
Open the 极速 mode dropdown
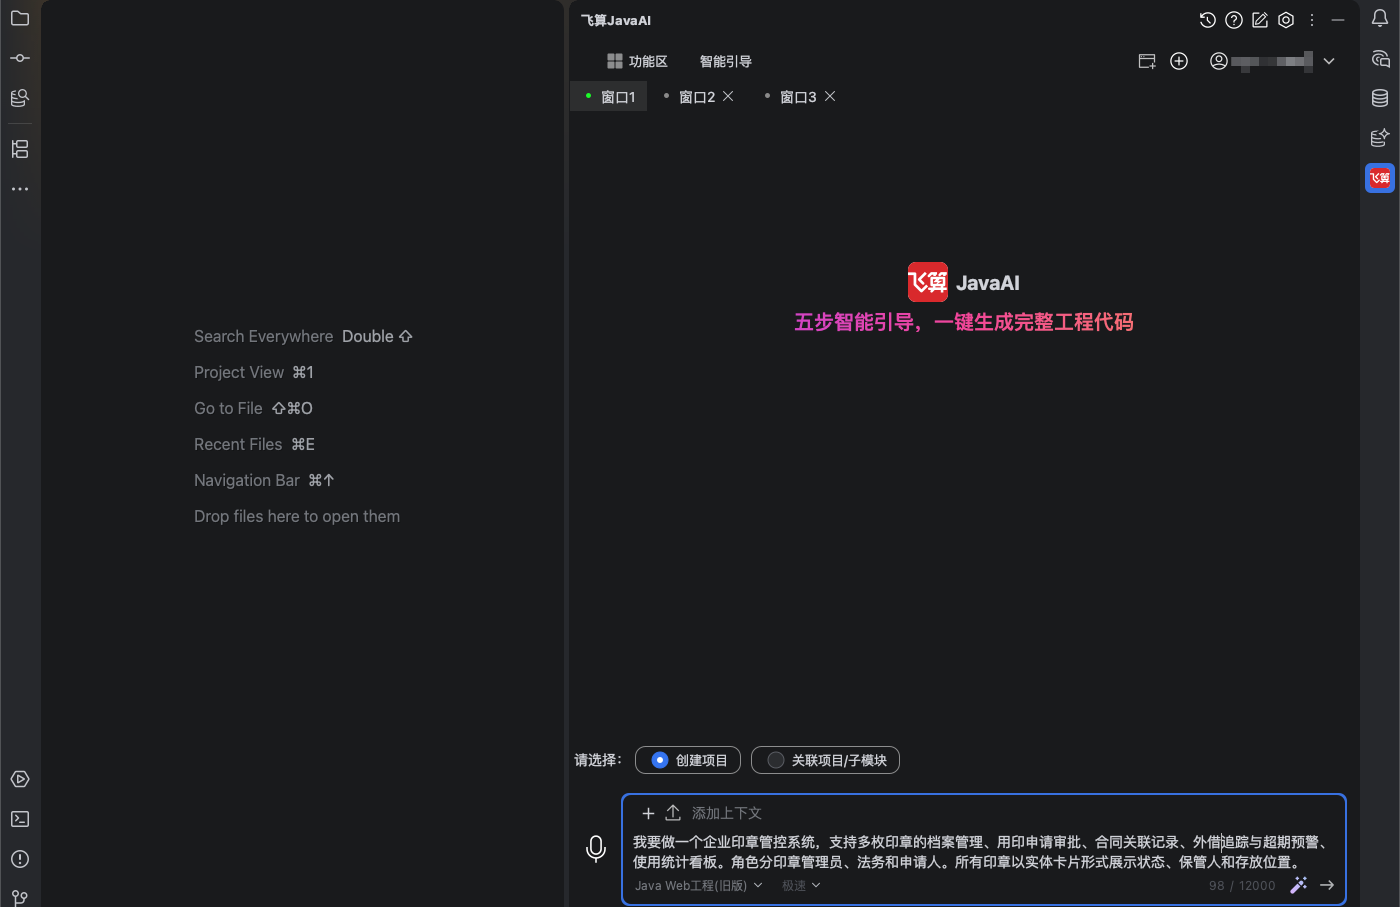[x=801, y=885]
